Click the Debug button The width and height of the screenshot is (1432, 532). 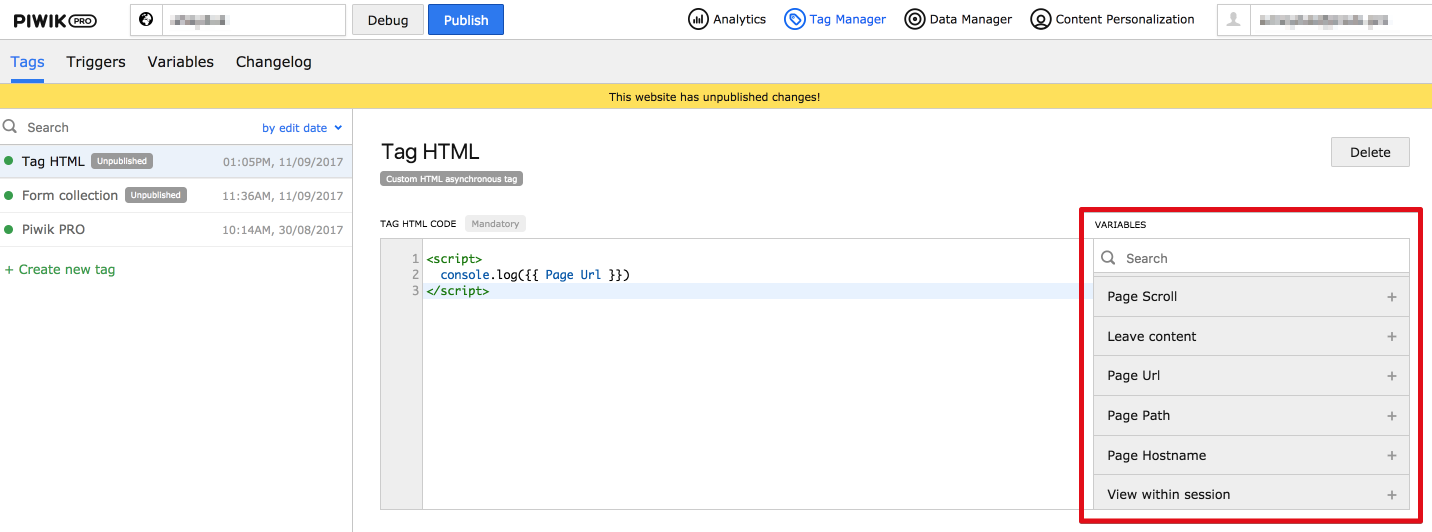[x=388, y=20]
